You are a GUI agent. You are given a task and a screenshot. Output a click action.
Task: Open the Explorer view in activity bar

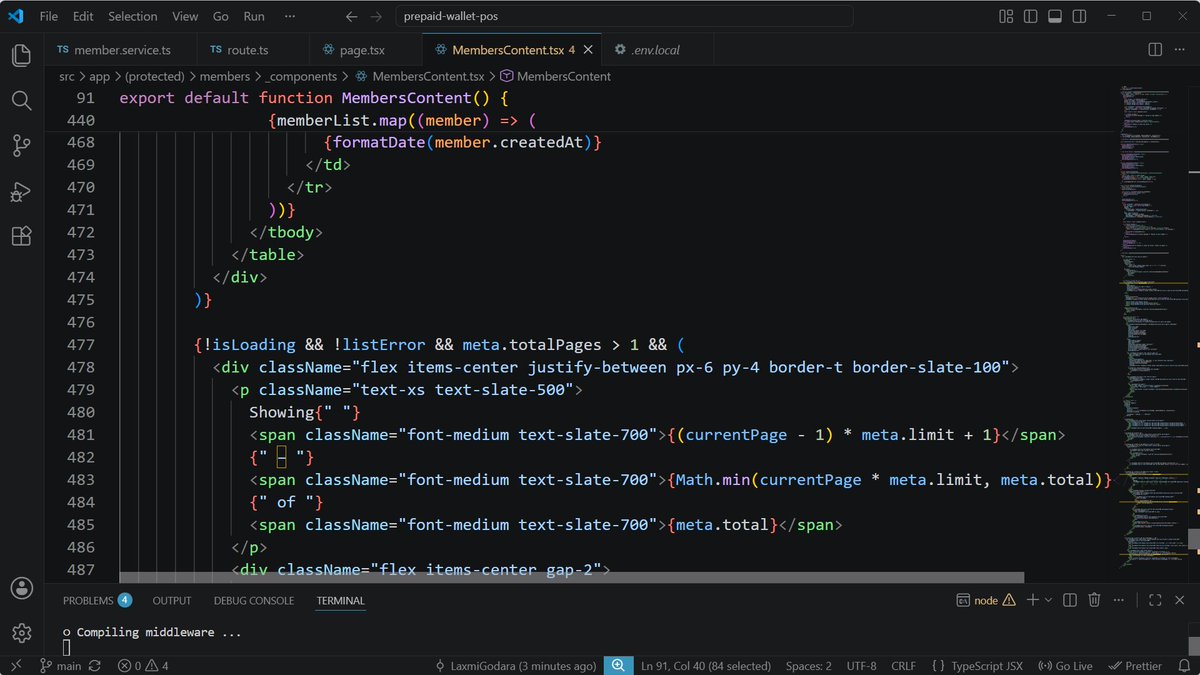pos(21,55)
